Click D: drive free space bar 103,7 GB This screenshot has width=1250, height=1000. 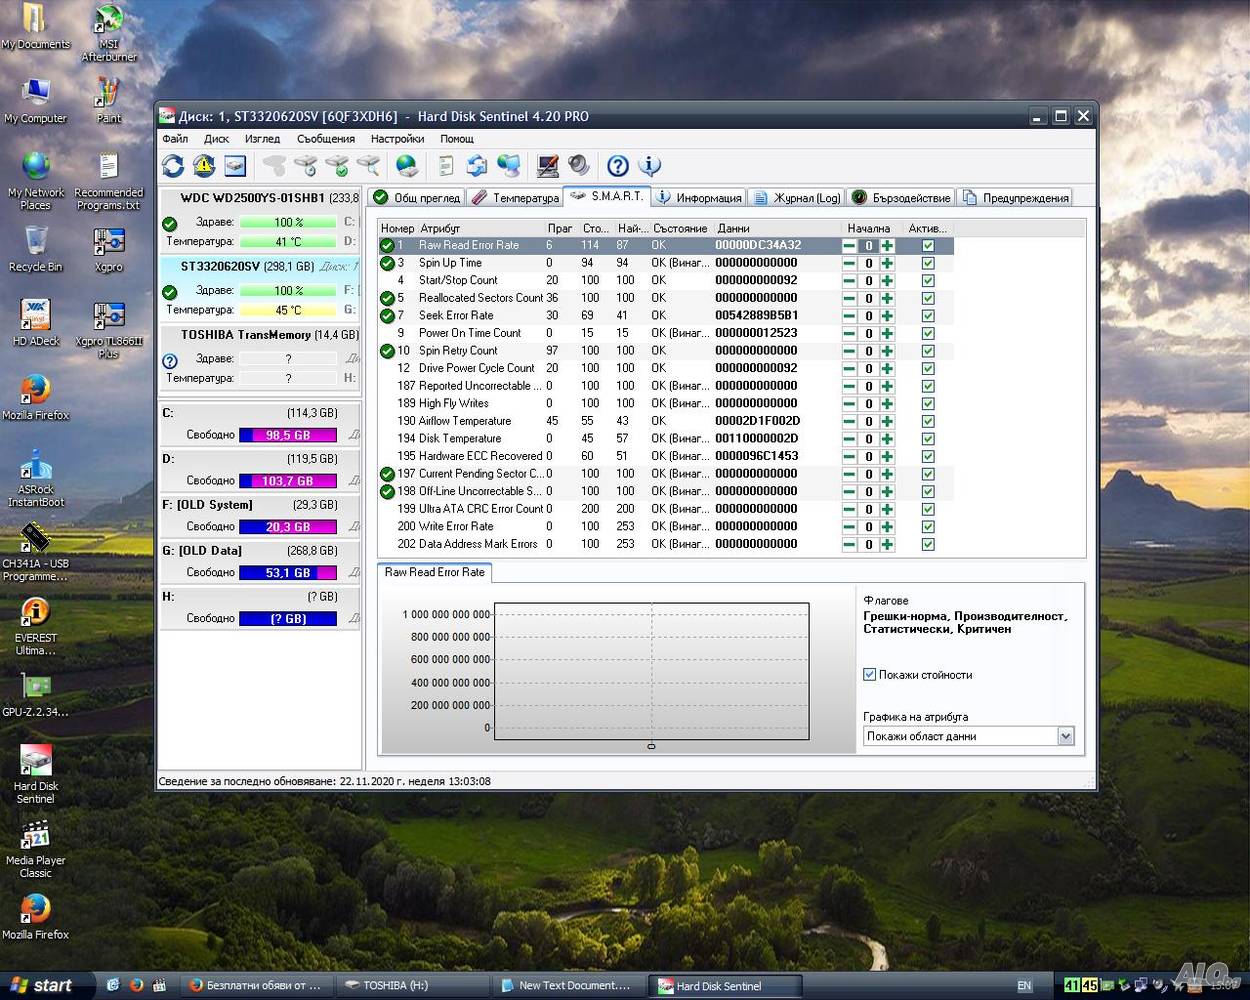[x=288, y=481]
